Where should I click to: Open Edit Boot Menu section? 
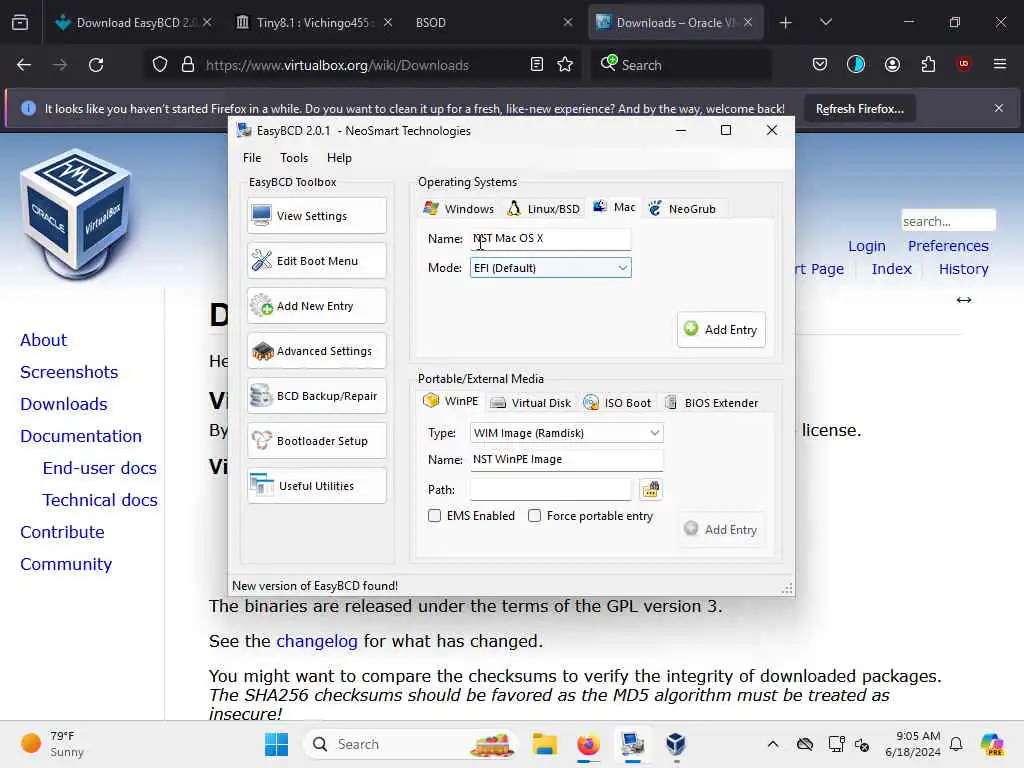pyautogui.click(x=317, y=261)
